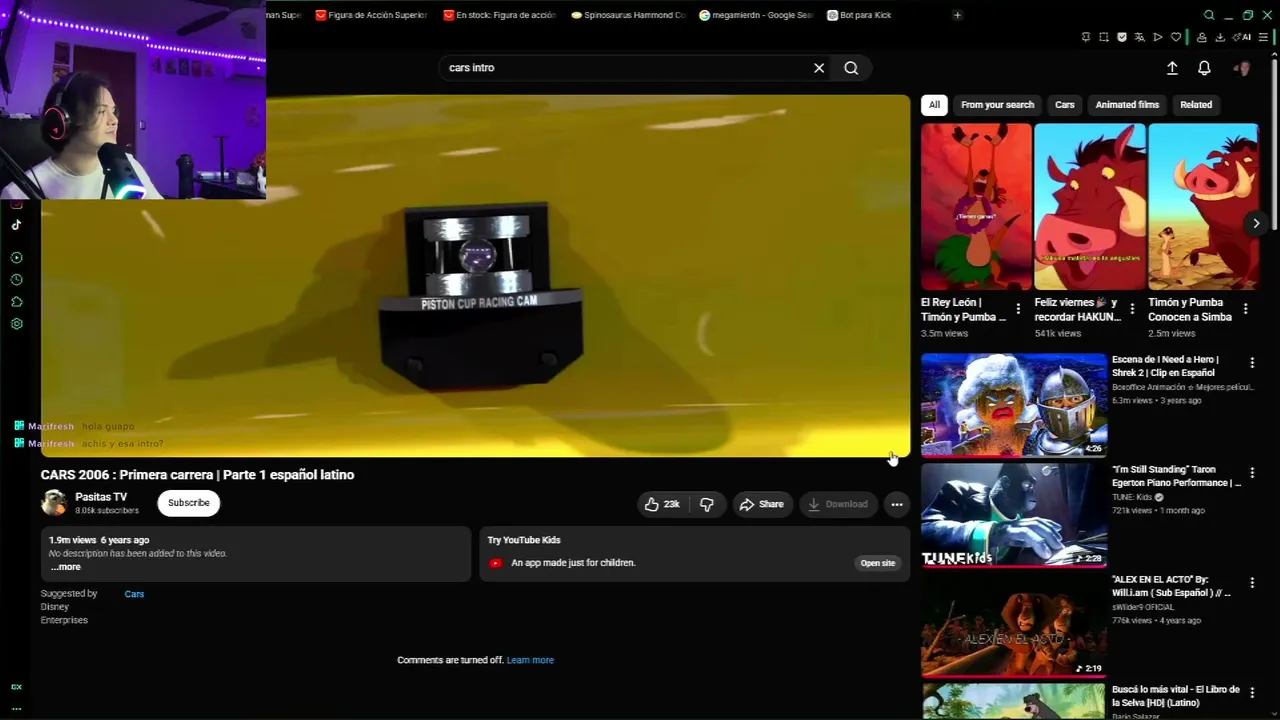The image size is (1280, 720).
Task: Click the Cars video player
Action: click(x=475, y=276)
